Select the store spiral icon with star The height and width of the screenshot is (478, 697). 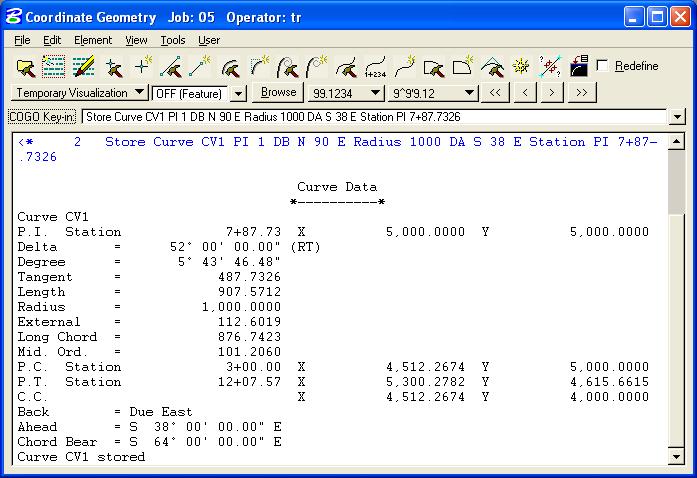316,66
